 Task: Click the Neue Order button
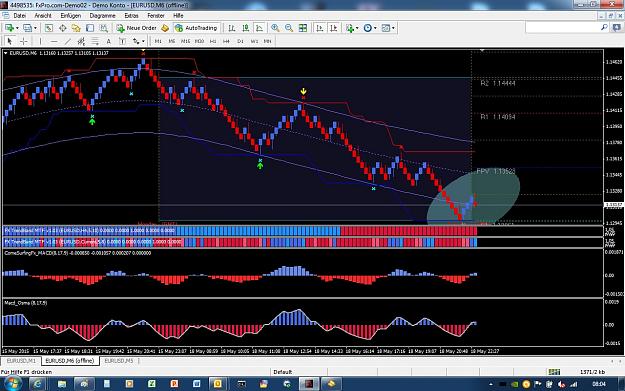(137, 28)
